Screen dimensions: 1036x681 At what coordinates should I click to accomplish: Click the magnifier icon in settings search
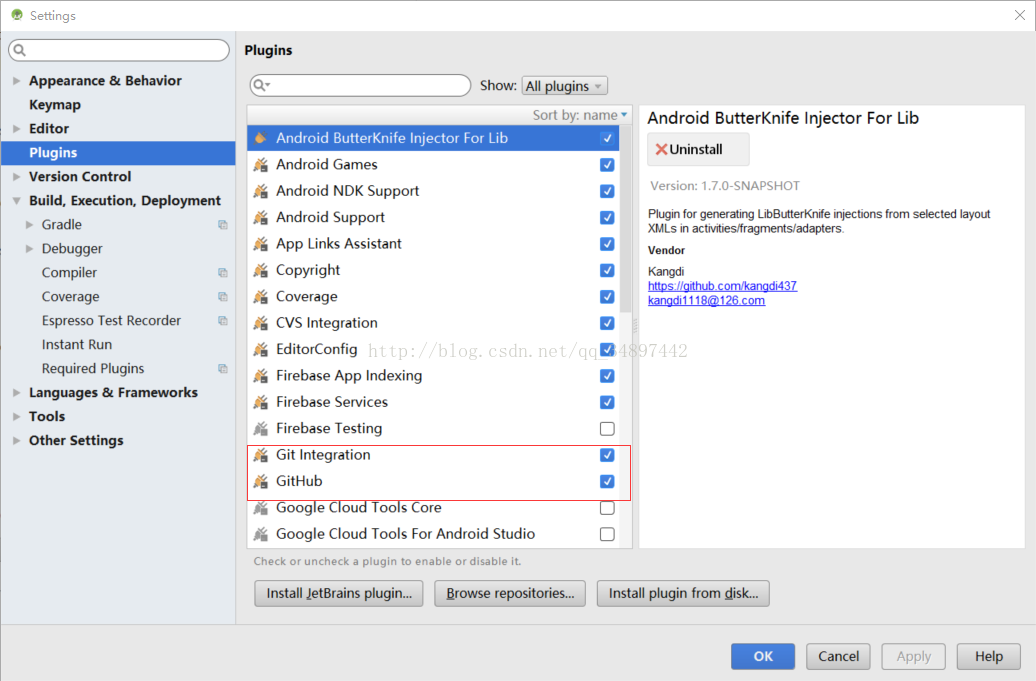pos(20,50)
